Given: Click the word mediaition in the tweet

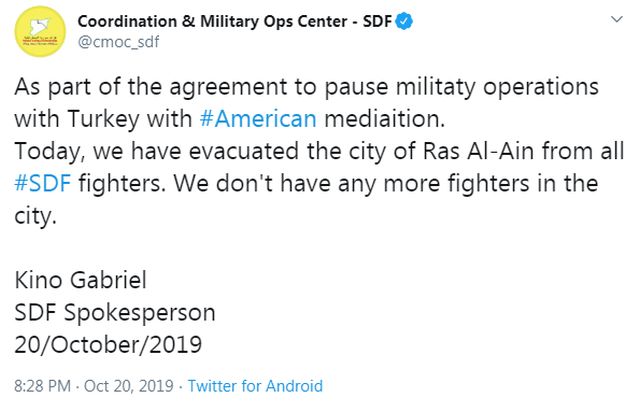Looking at the screenshot, I should pyautogui.click(x=386, y=118).
